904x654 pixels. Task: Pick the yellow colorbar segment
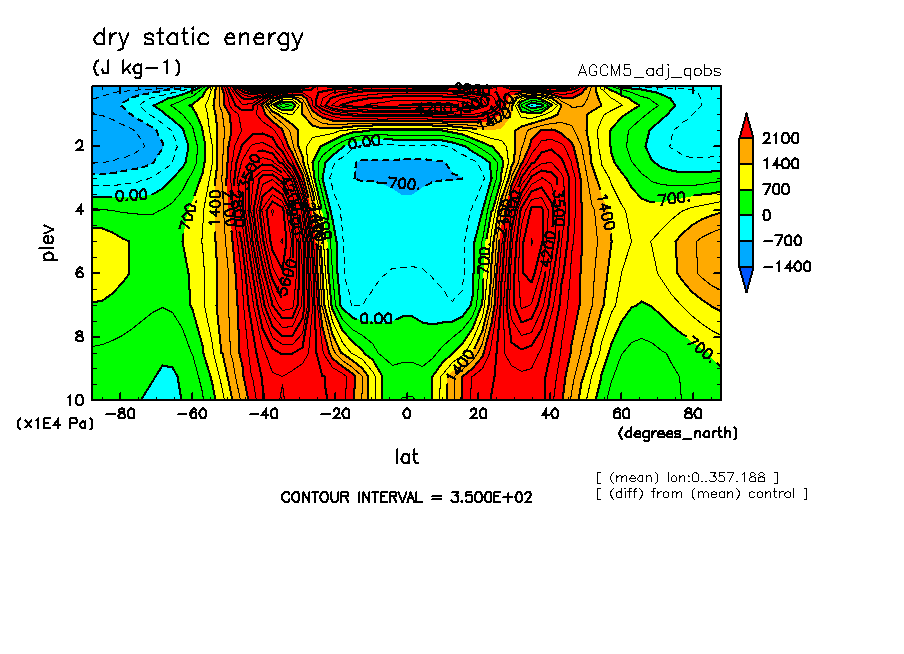click(x=746, y=177)
